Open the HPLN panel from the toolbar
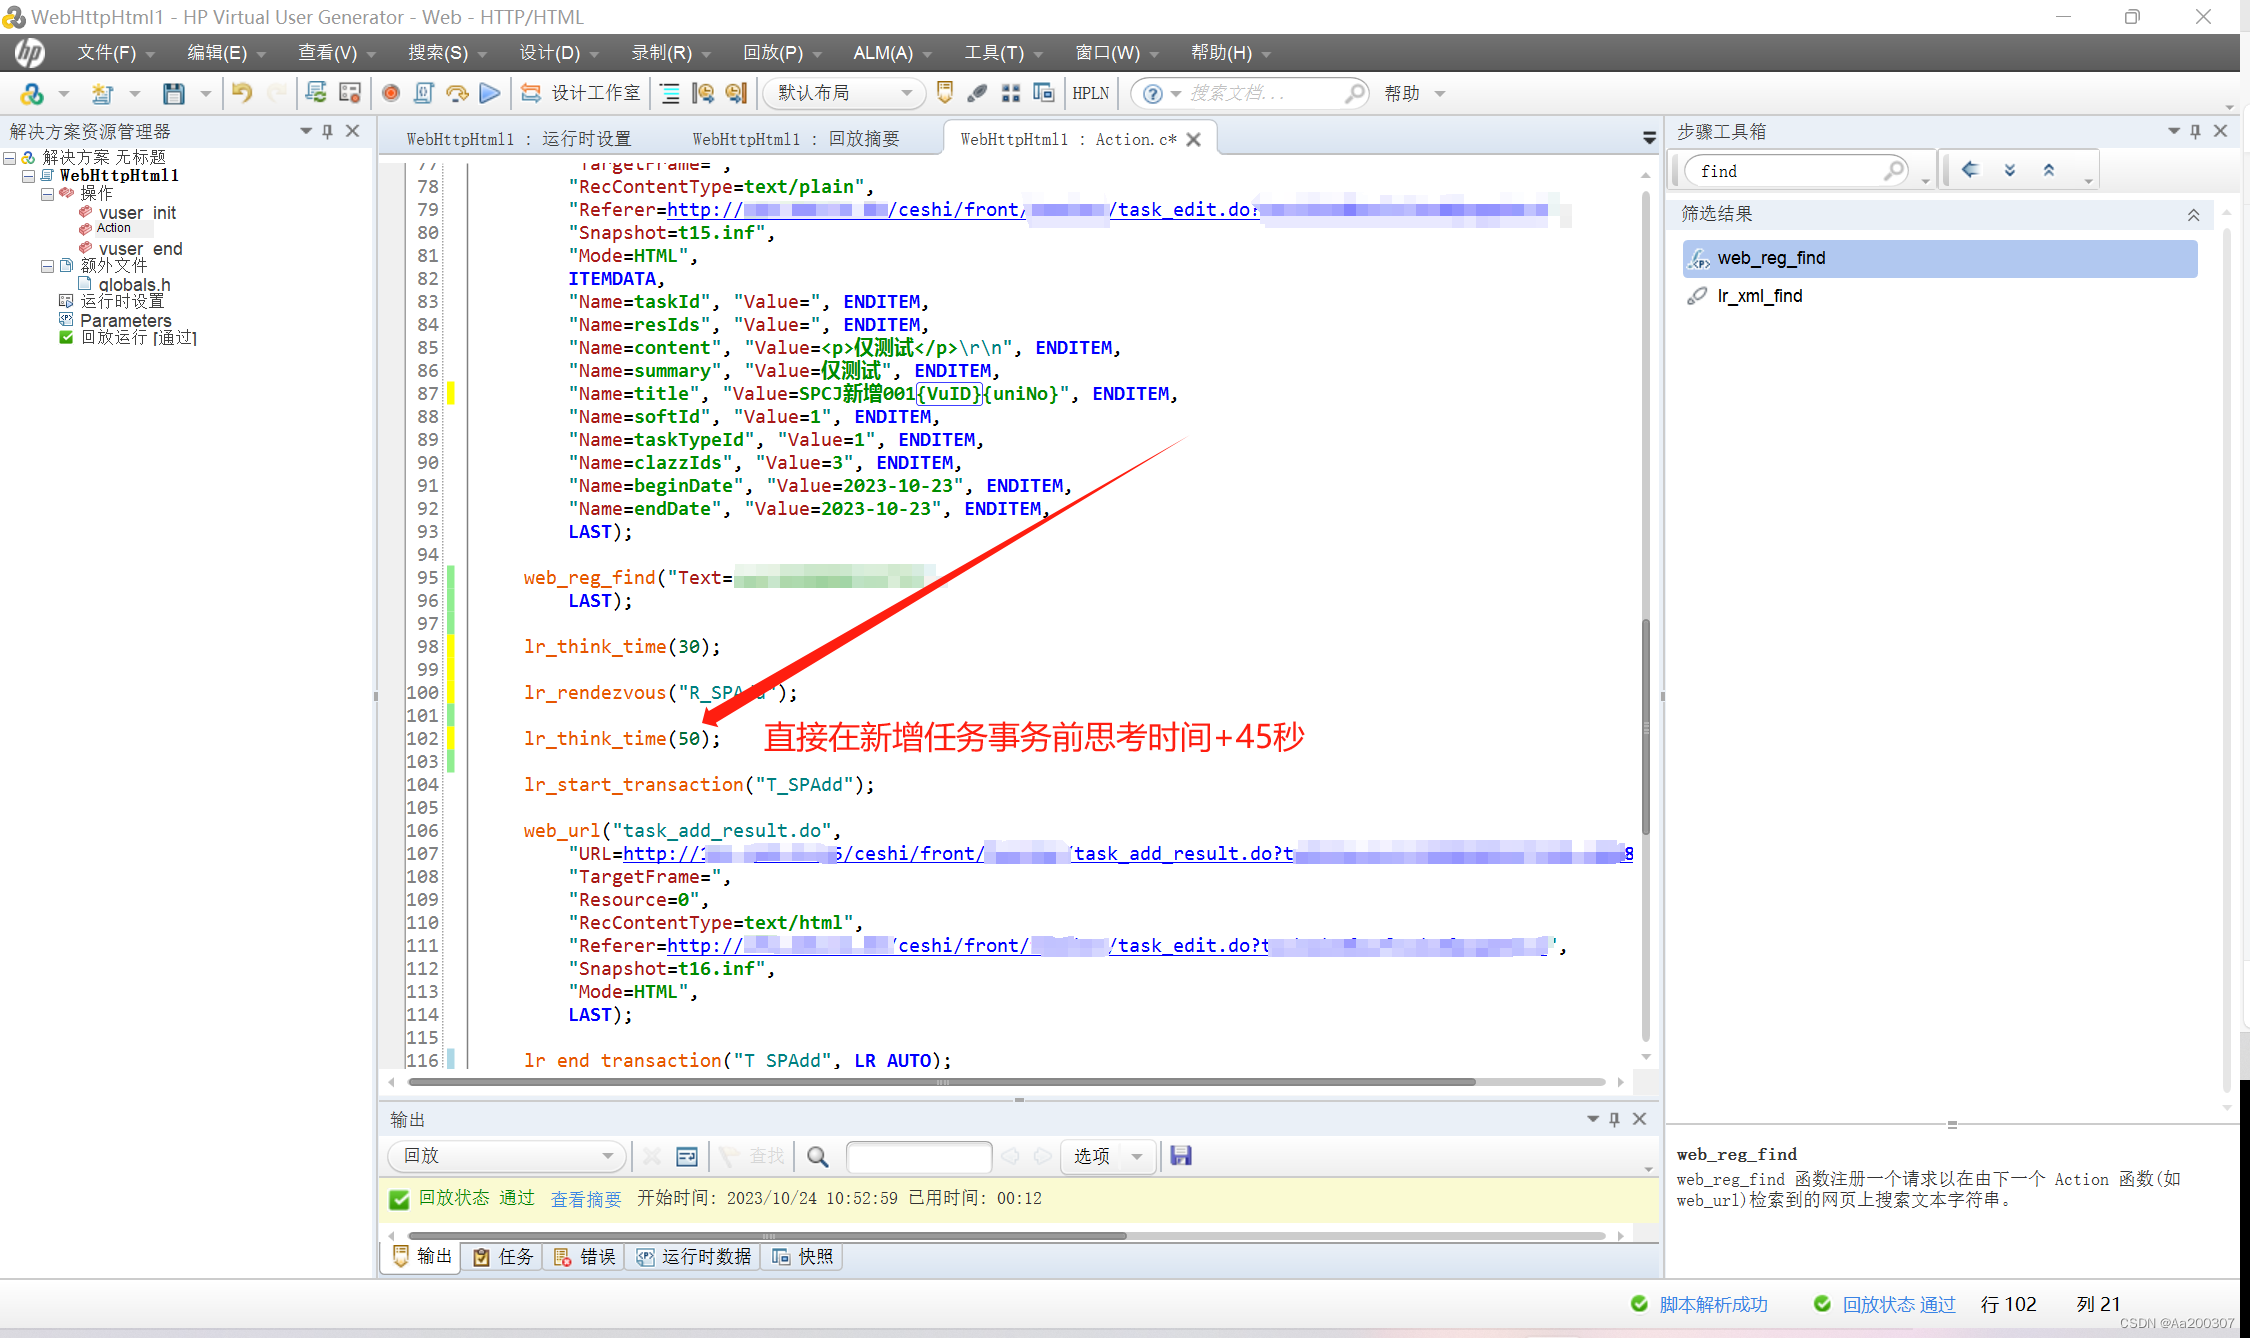The width and height of the screenshot is (2250, 1338). [x=1089, y=93]
